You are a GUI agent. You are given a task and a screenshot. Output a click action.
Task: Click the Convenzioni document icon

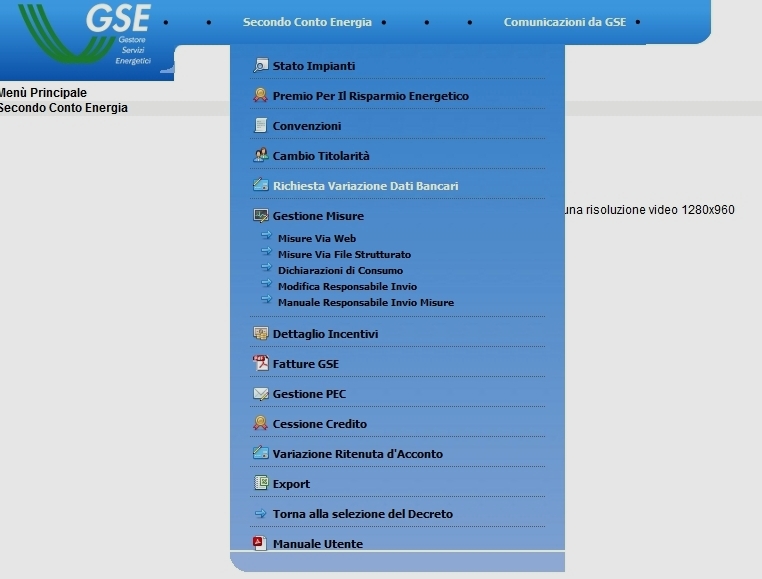(x=260, y=125)
